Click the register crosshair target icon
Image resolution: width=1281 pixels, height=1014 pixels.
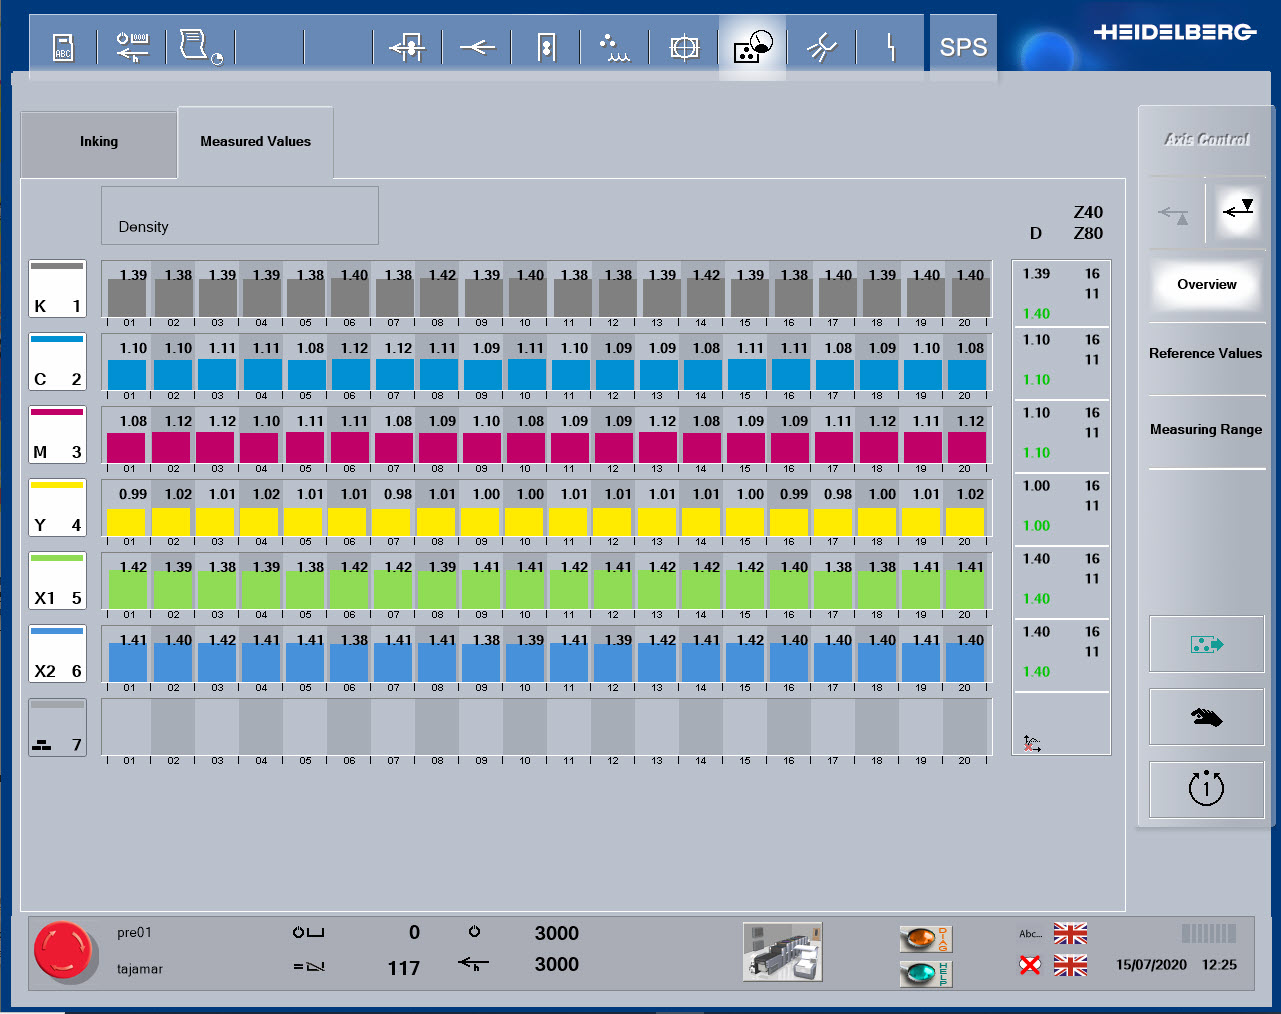coord(684,47)
